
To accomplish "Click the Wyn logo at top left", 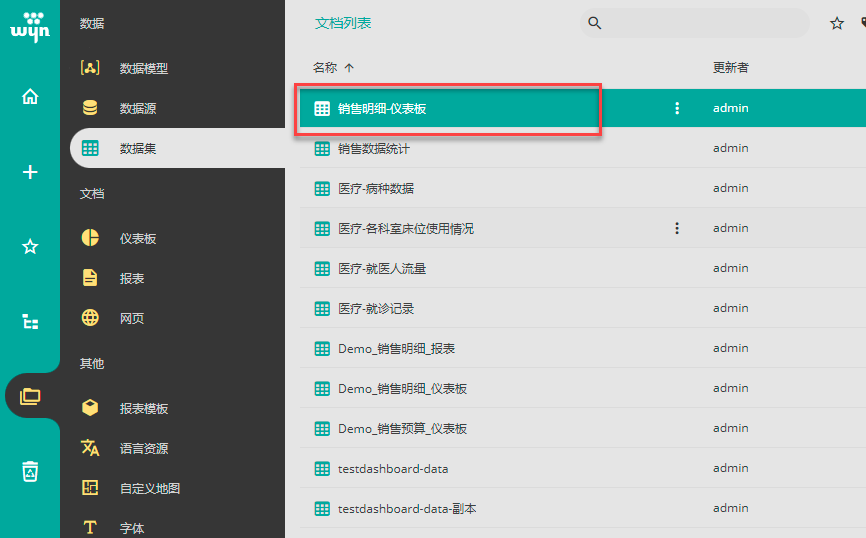I will pyautogui.click(x=30, y=25).
